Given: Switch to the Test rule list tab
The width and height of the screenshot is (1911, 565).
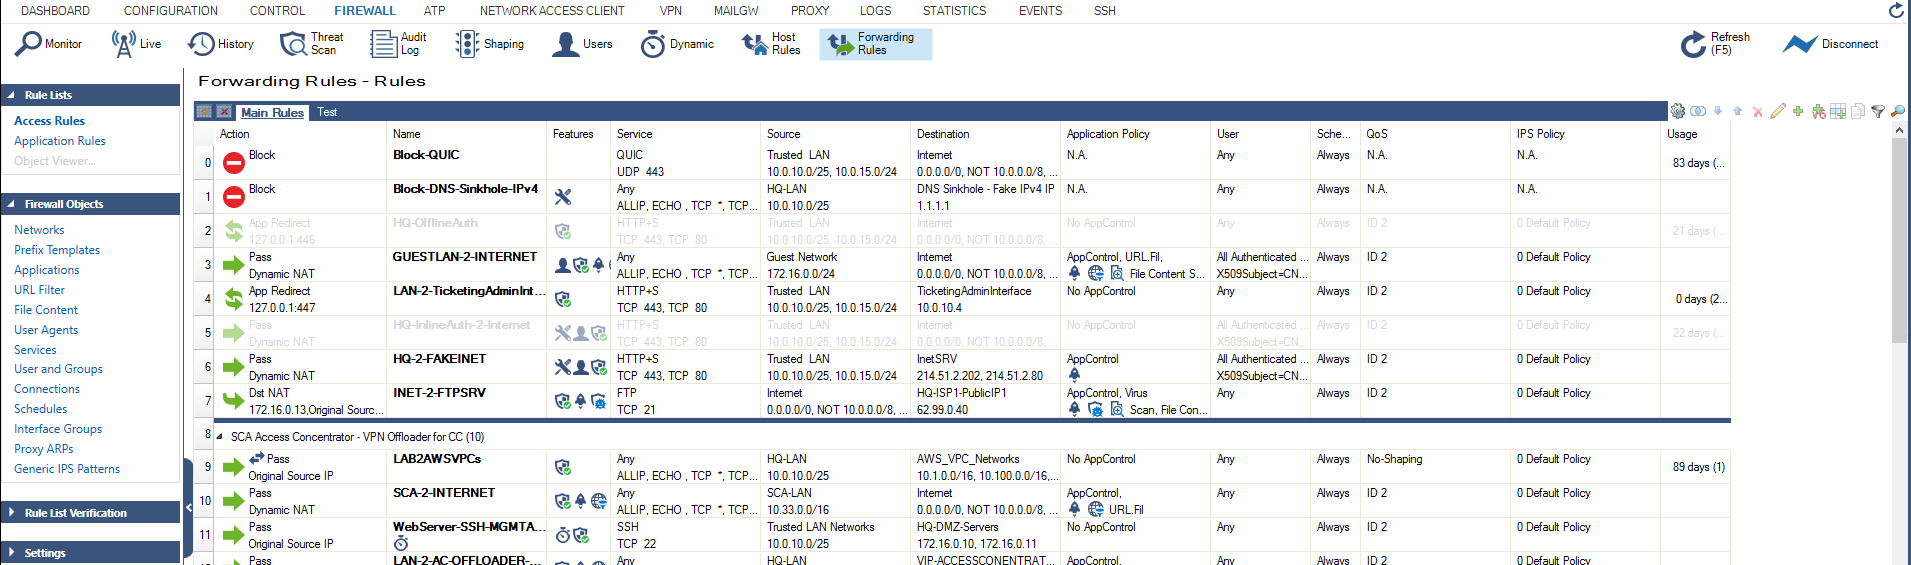Looking at the screenshot, I should tap(327, 112).
